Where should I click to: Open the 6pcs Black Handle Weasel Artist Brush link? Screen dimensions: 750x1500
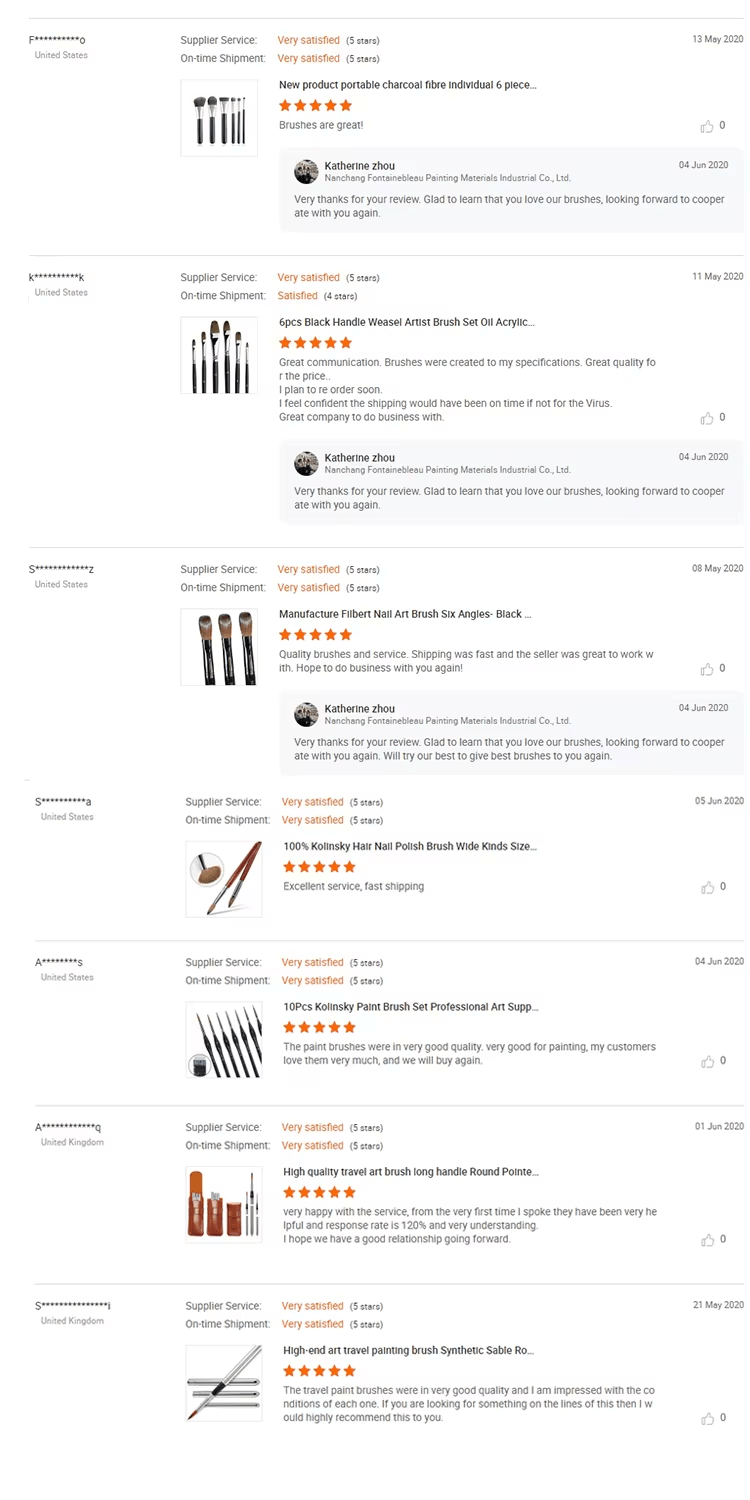406,322
